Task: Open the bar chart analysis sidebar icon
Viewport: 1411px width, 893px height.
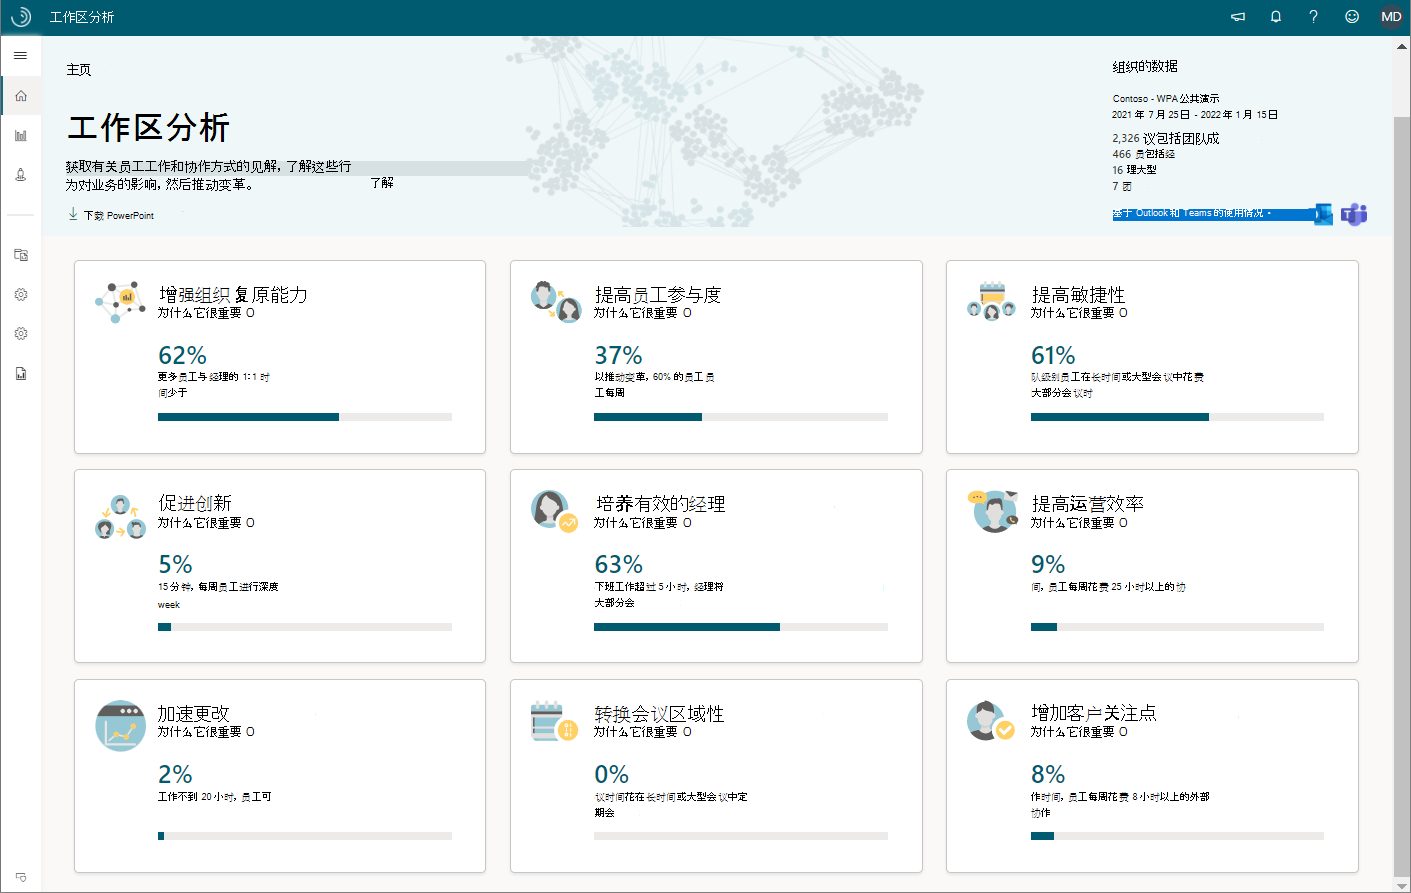Action: pos(21,135)
